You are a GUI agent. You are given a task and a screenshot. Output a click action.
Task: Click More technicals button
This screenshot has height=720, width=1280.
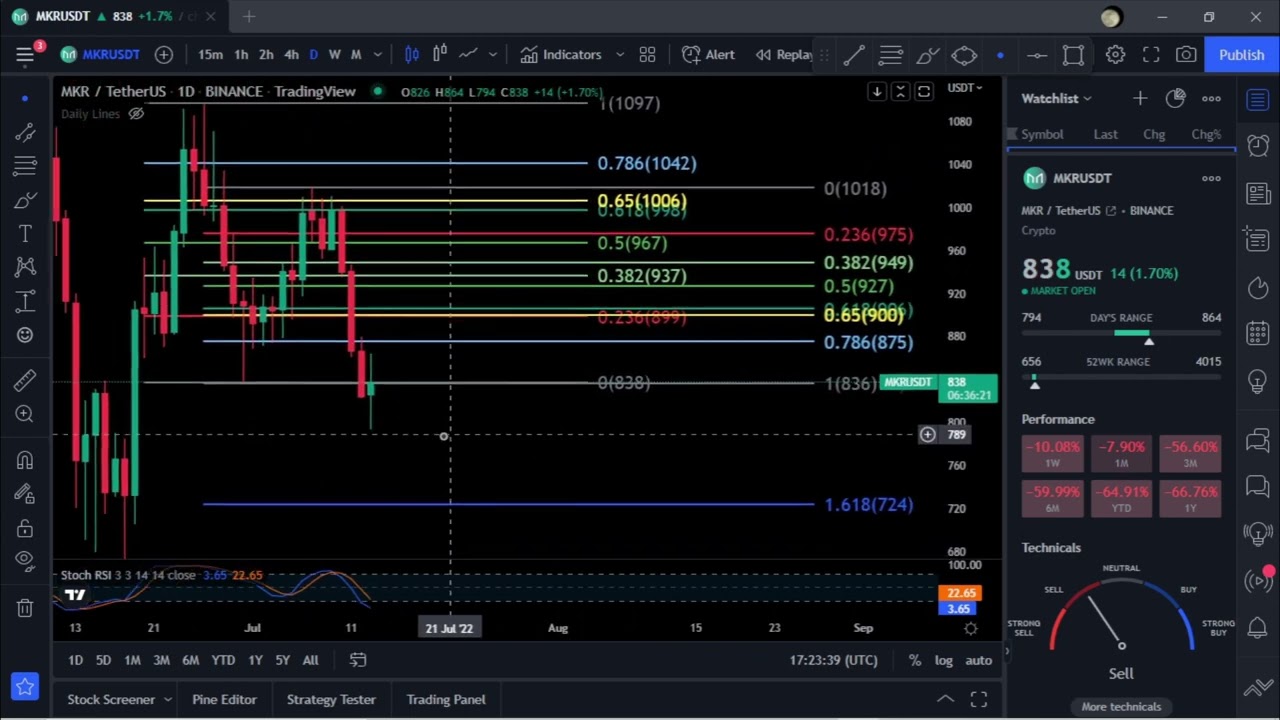1121,706
